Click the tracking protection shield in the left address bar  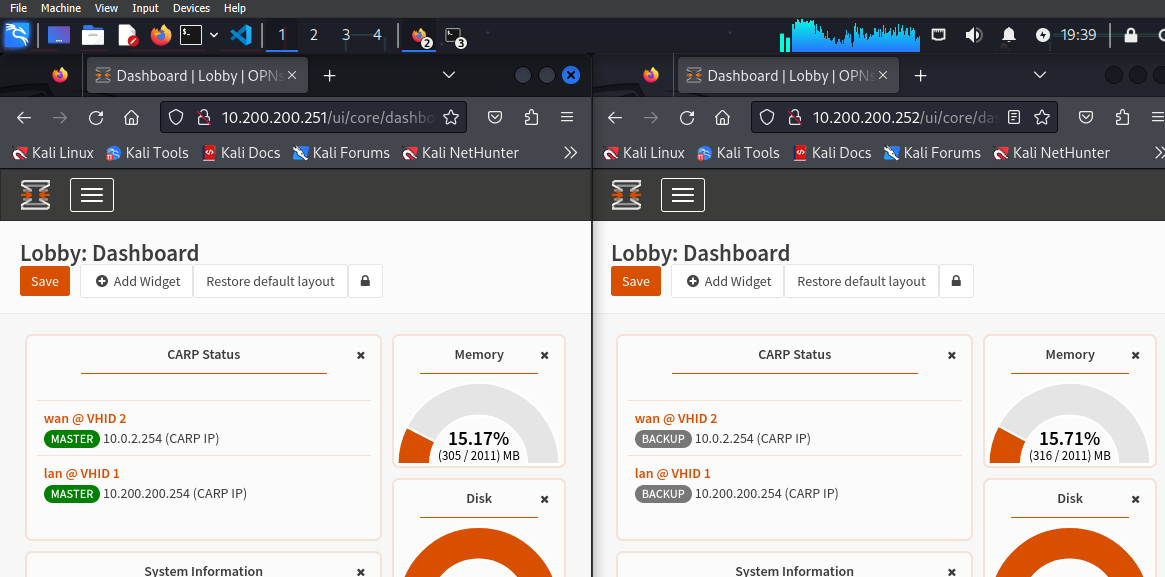coord(175,117)
